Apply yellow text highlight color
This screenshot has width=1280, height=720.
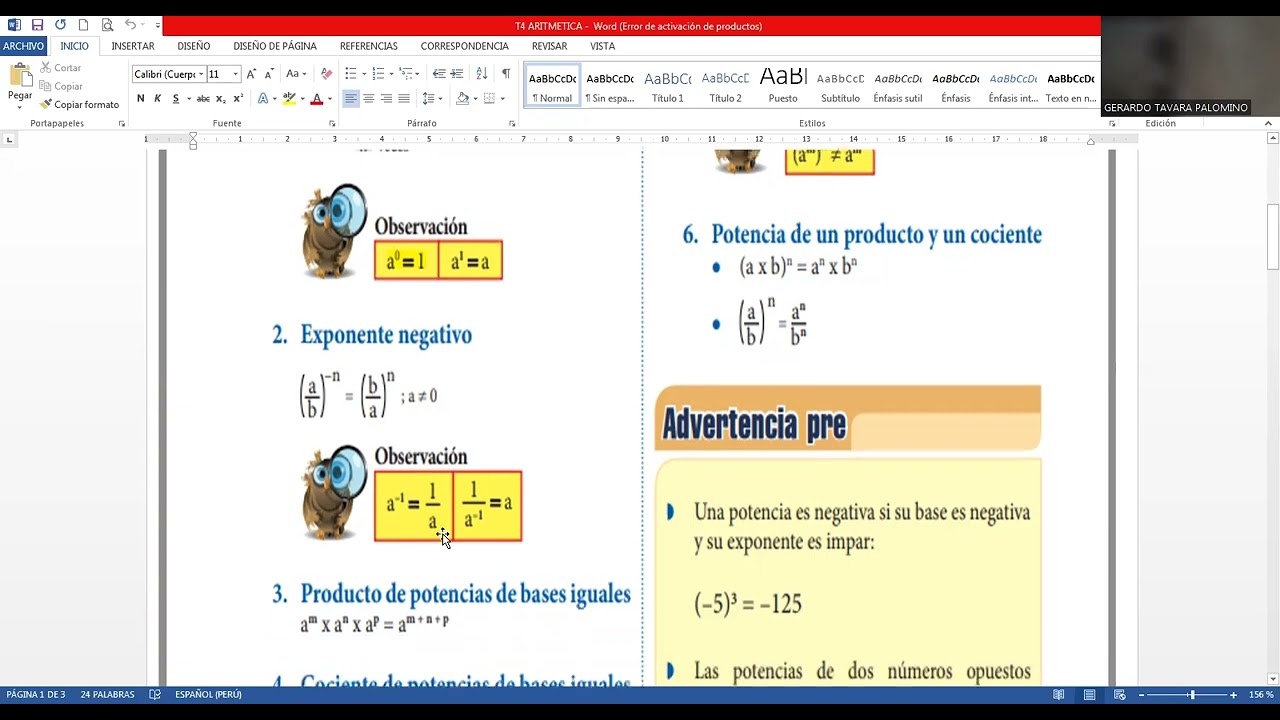tap(289, 98)
